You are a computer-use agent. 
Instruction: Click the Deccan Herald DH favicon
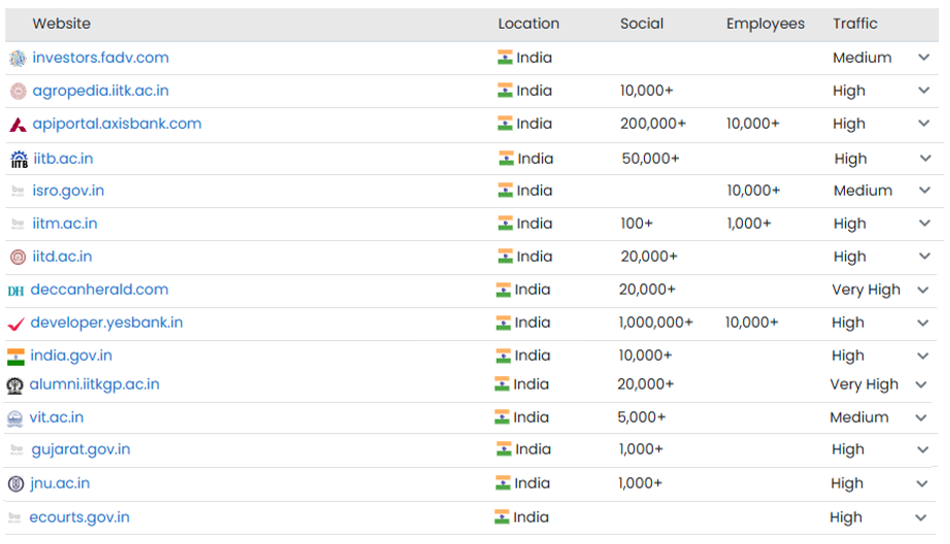[x=16, y=291]
